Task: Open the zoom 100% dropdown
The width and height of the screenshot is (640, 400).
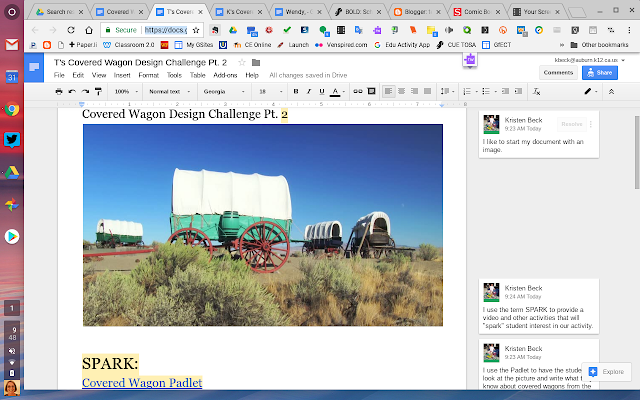Action: pos(126,91)
